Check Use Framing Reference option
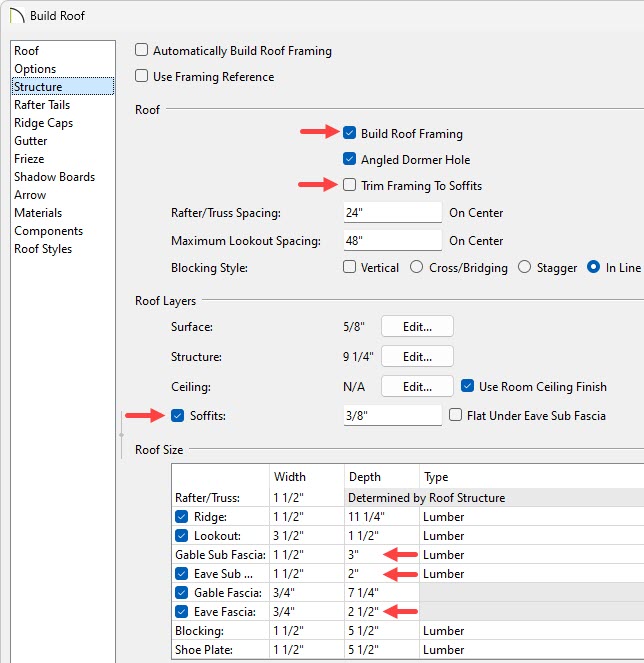This screenshot has width=644, height=663. click(141, 76)
